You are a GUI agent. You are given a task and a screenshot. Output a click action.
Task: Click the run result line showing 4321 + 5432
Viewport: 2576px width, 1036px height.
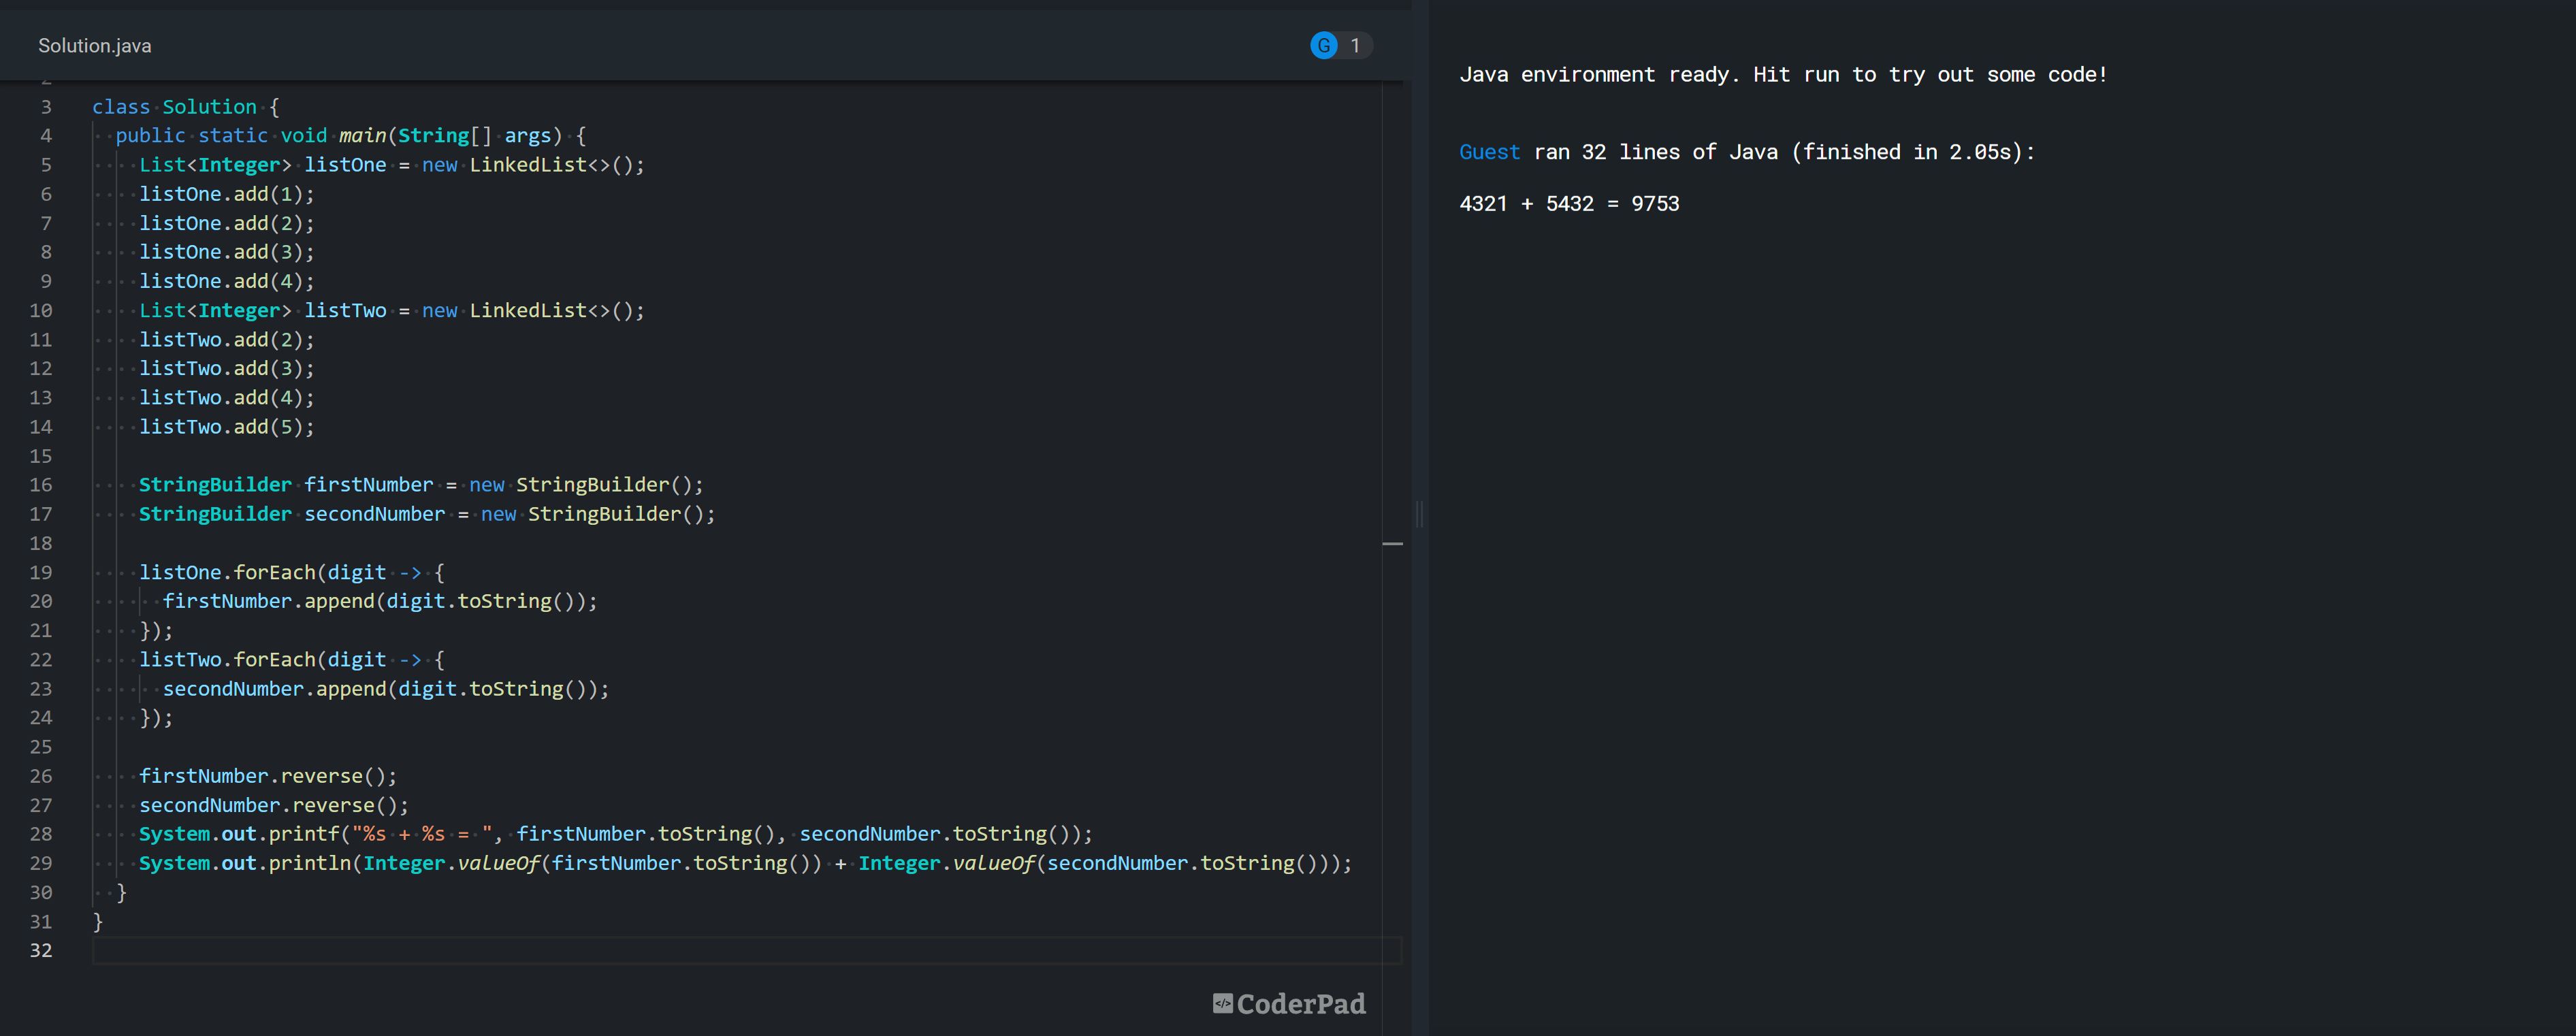coord(1569,203)
